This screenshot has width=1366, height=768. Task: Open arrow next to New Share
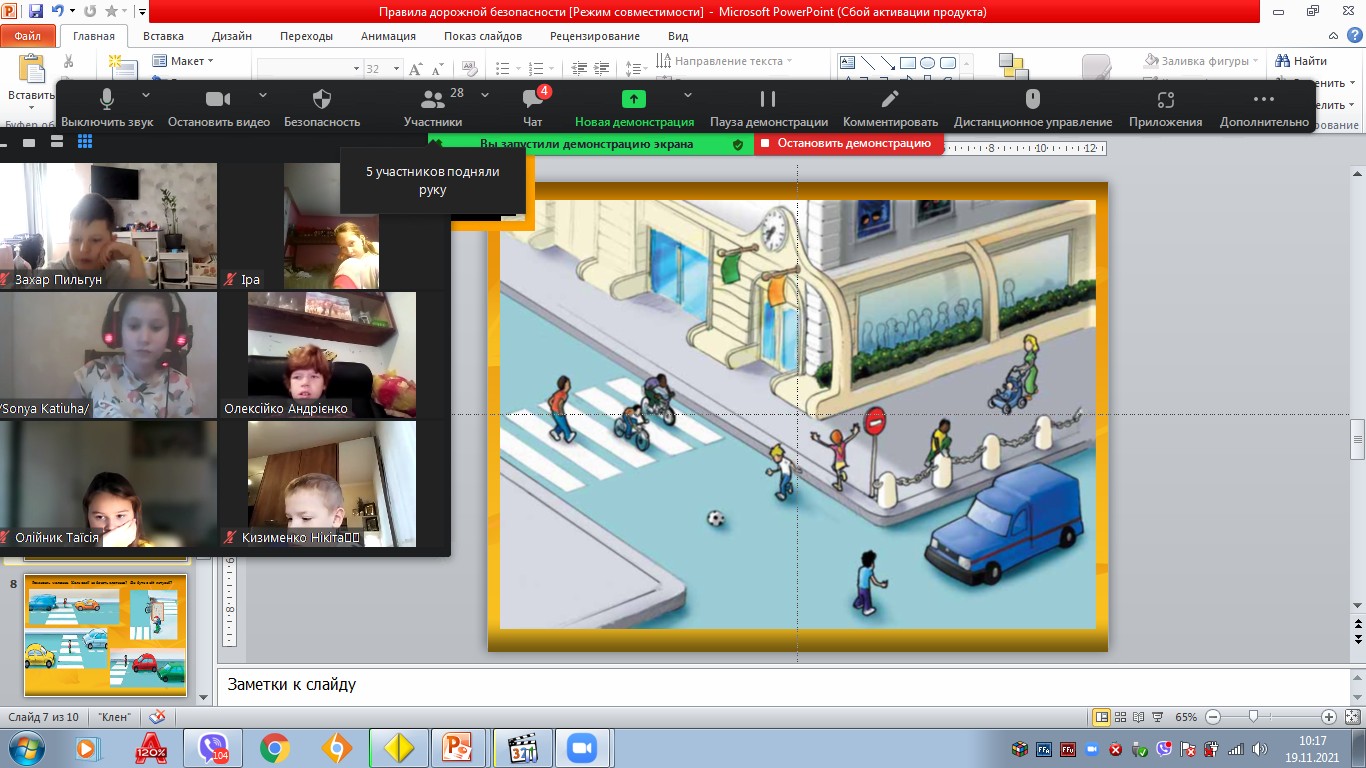[688, 95]
